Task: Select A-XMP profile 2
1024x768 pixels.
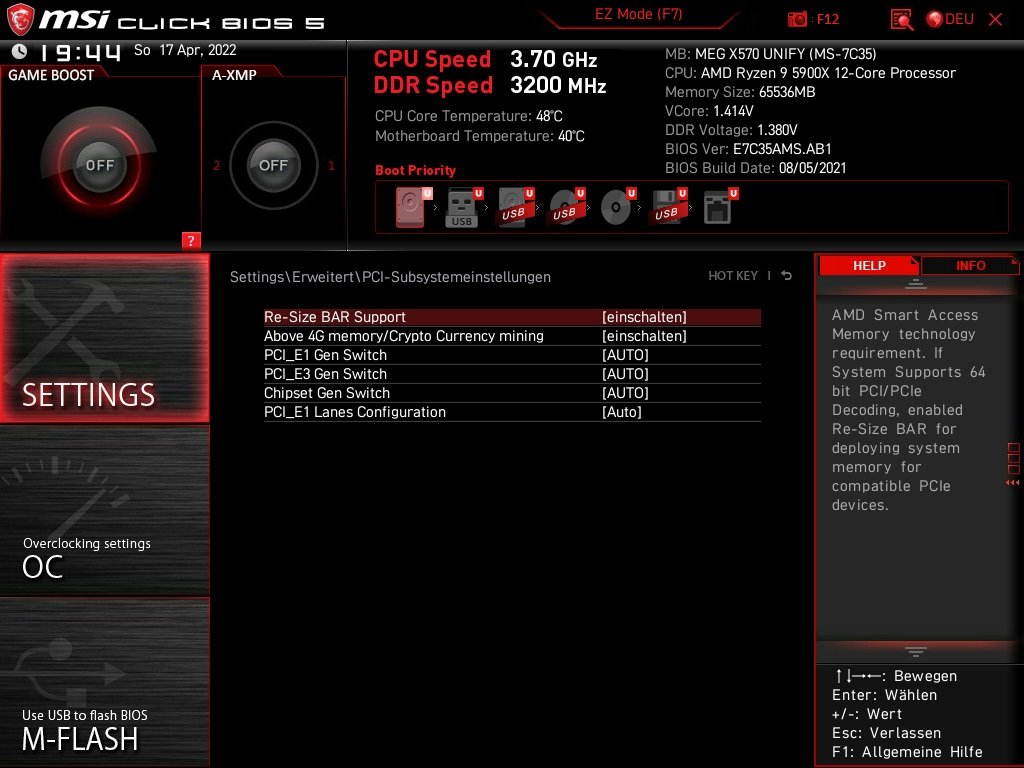Action: 216,166
